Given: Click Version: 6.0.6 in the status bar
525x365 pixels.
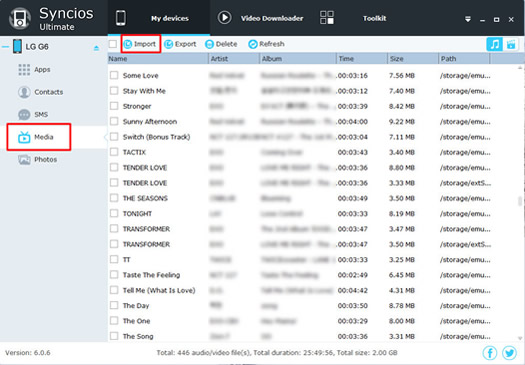Looking at the screenshot, I should coord(28,353).
